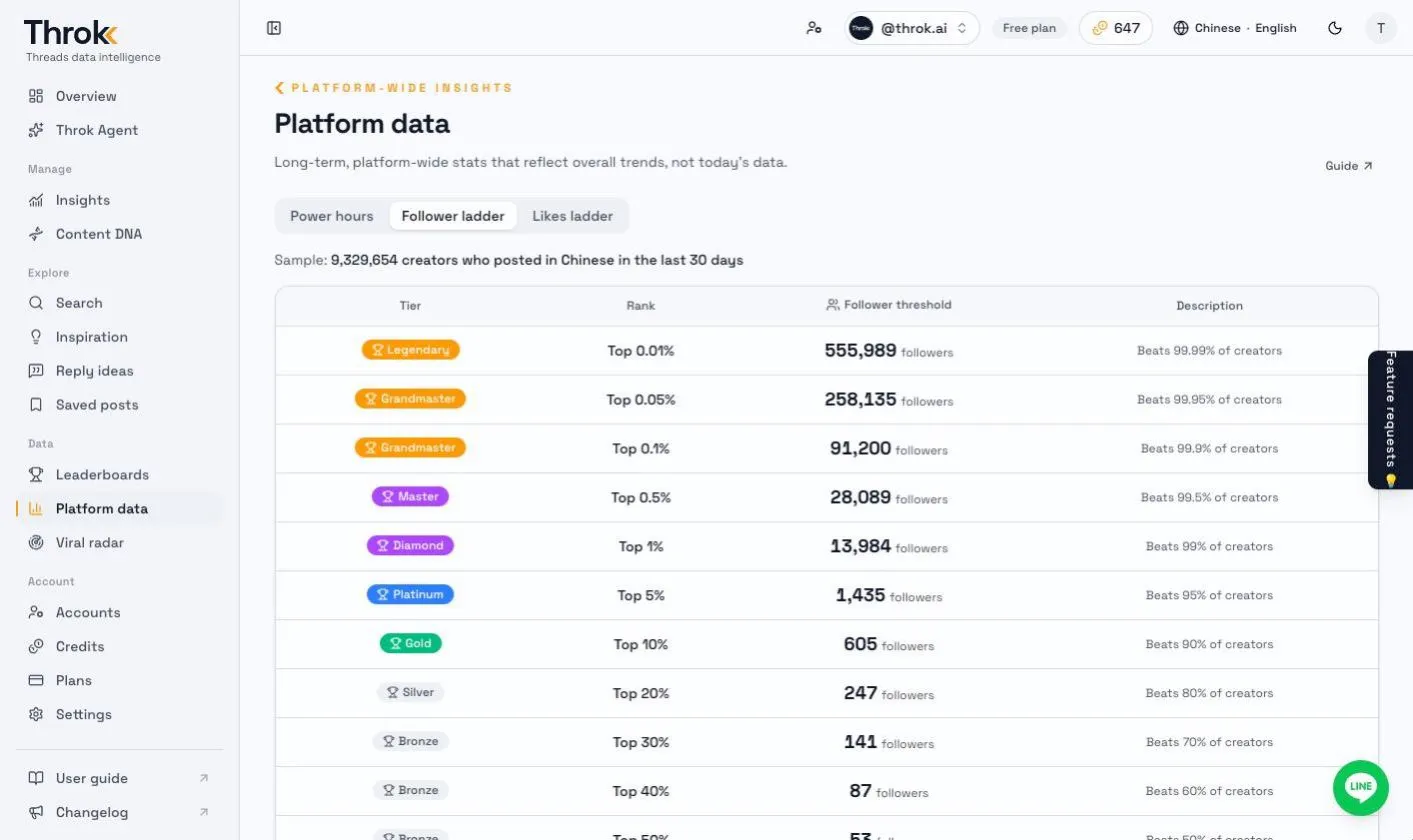Click the Saved posts bookmark icon
Viewport: 1413px width, 840px height.
pyautogui.click(x=36, y=405)
